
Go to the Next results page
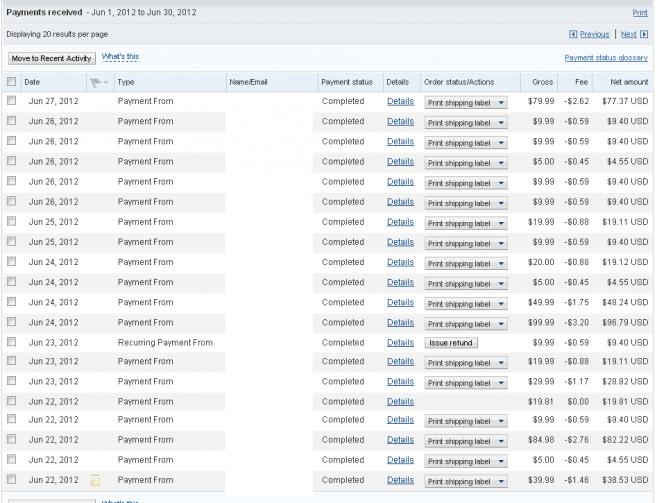pyautogui.click(x=629, y=34)
